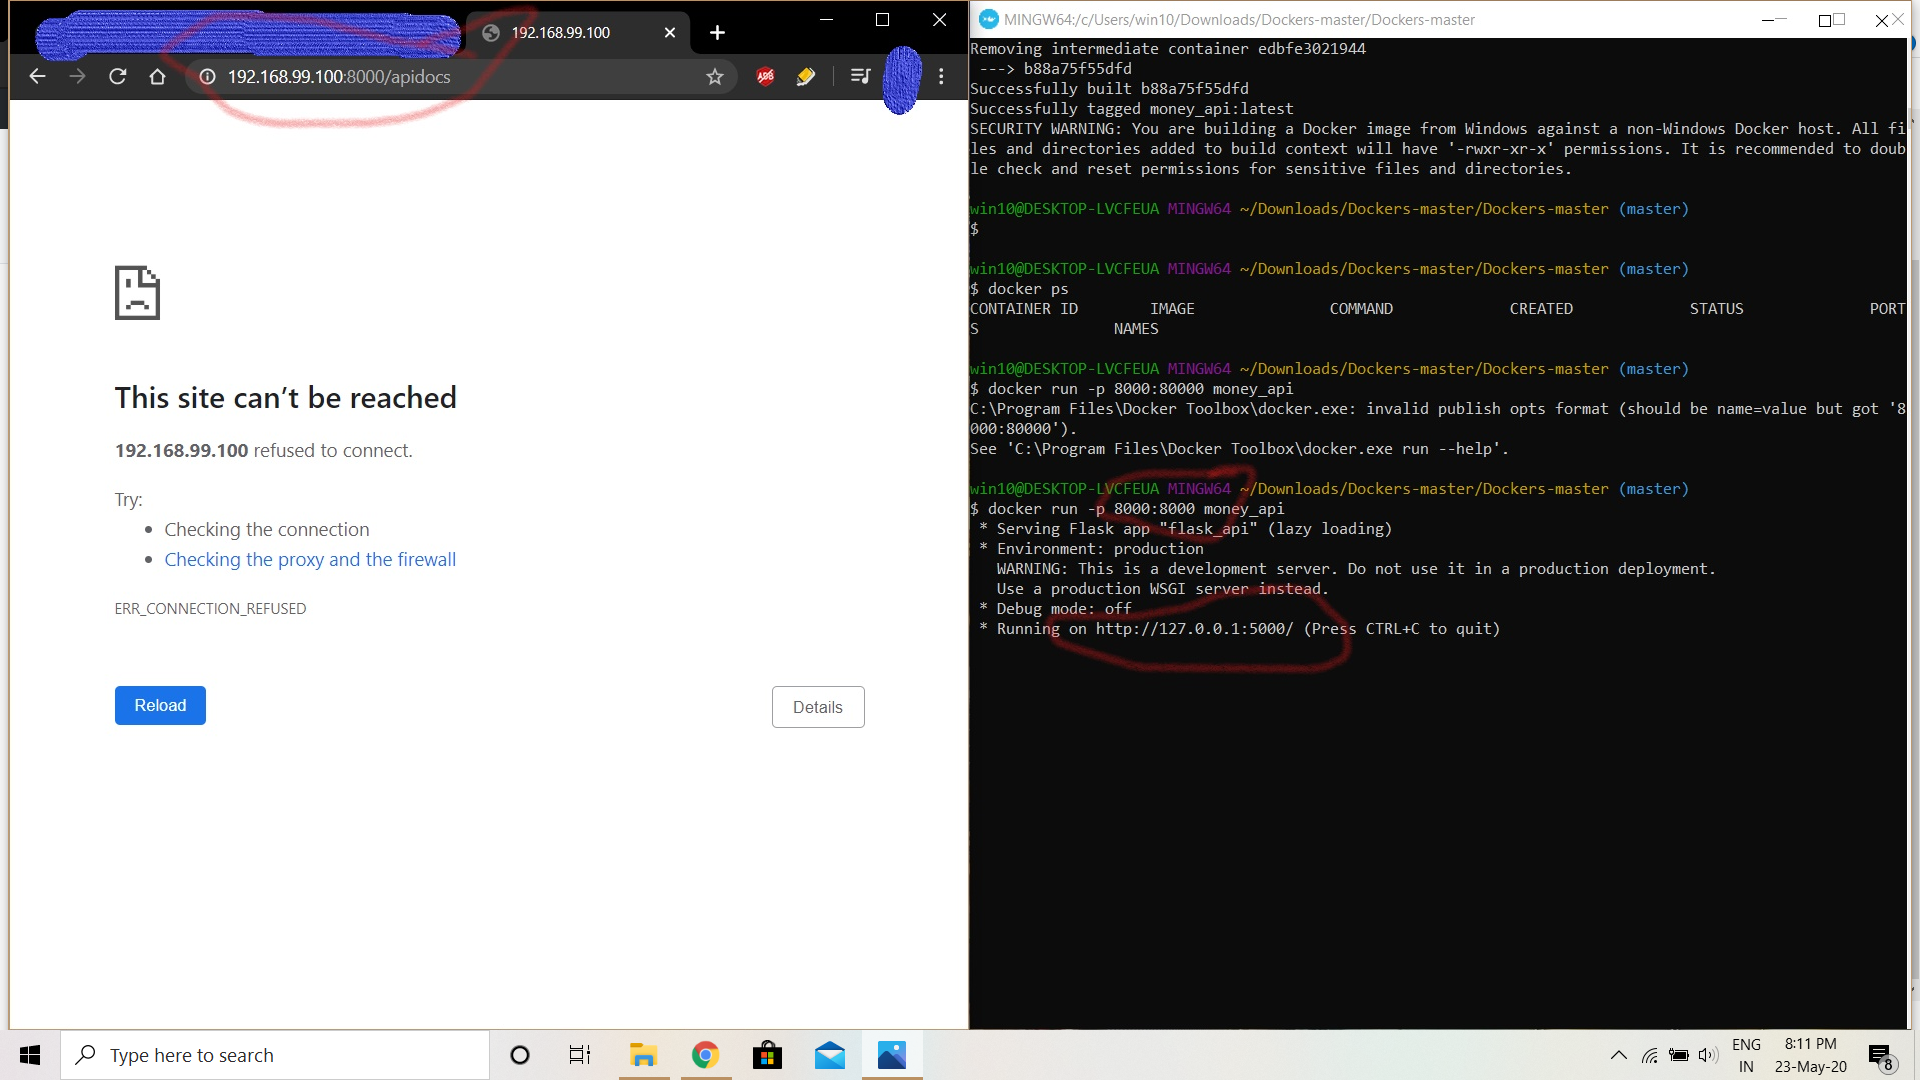The image size is (1920, 1080).
Task: Click the Chrome profile avatar
Action: (901, 76)
